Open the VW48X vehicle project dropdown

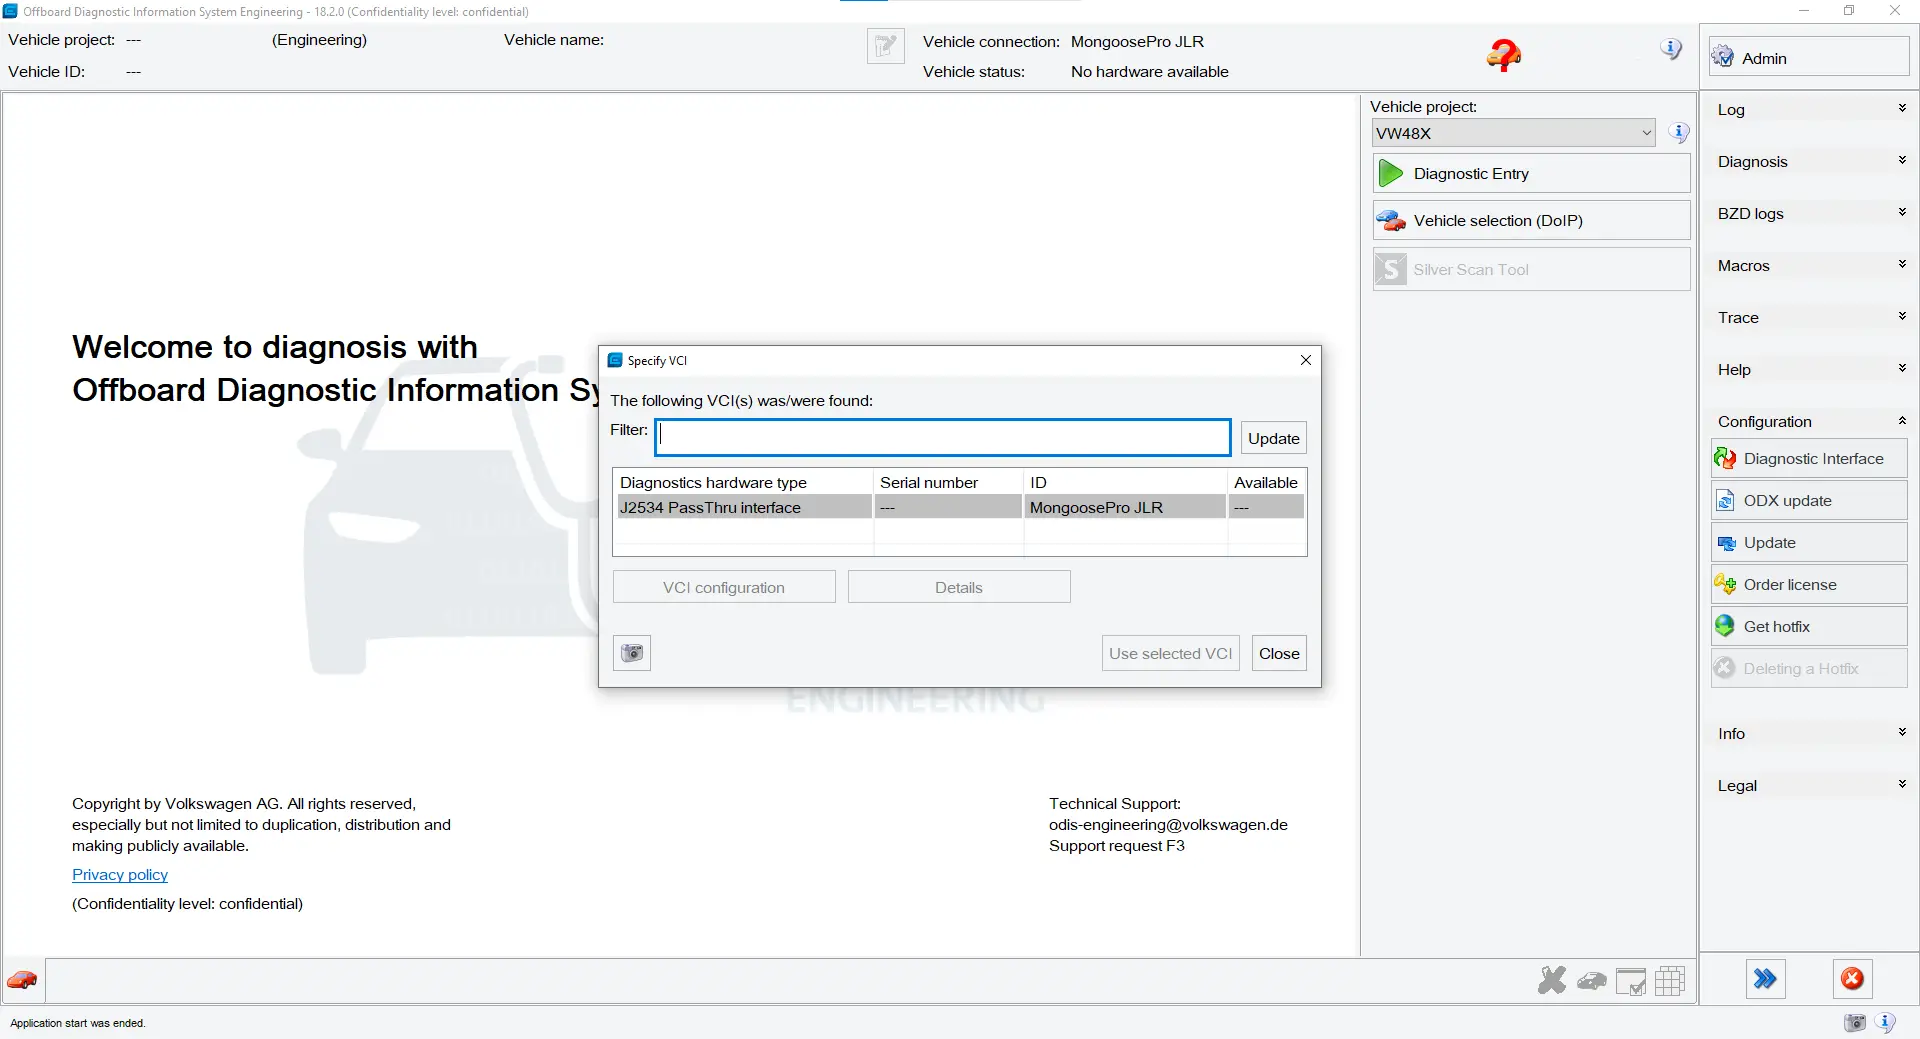pos(1514,133)
